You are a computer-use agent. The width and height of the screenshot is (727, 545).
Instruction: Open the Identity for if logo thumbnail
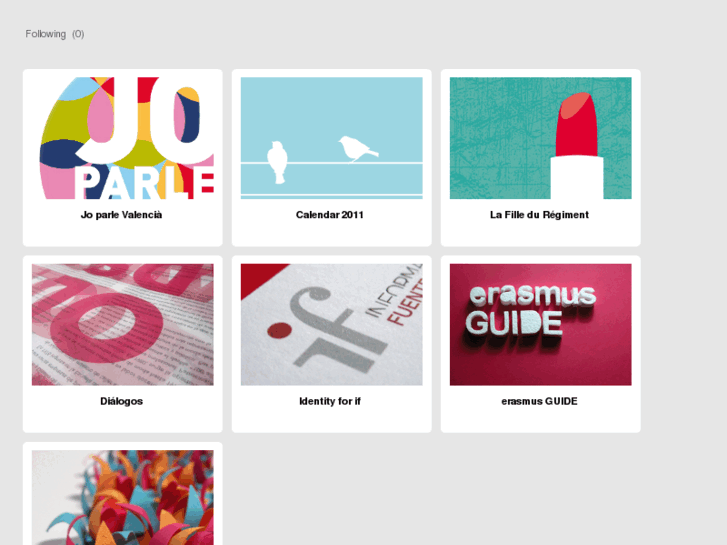pos(332,325)
